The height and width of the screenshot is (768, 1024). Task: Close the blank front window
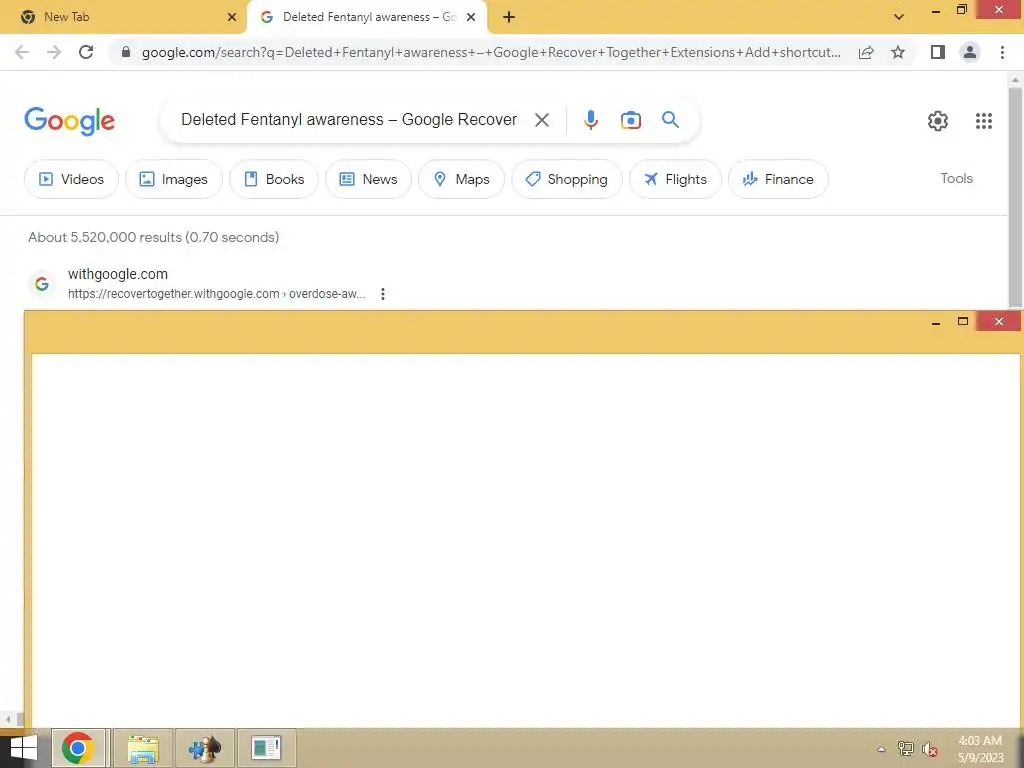[x=999, y=321]
